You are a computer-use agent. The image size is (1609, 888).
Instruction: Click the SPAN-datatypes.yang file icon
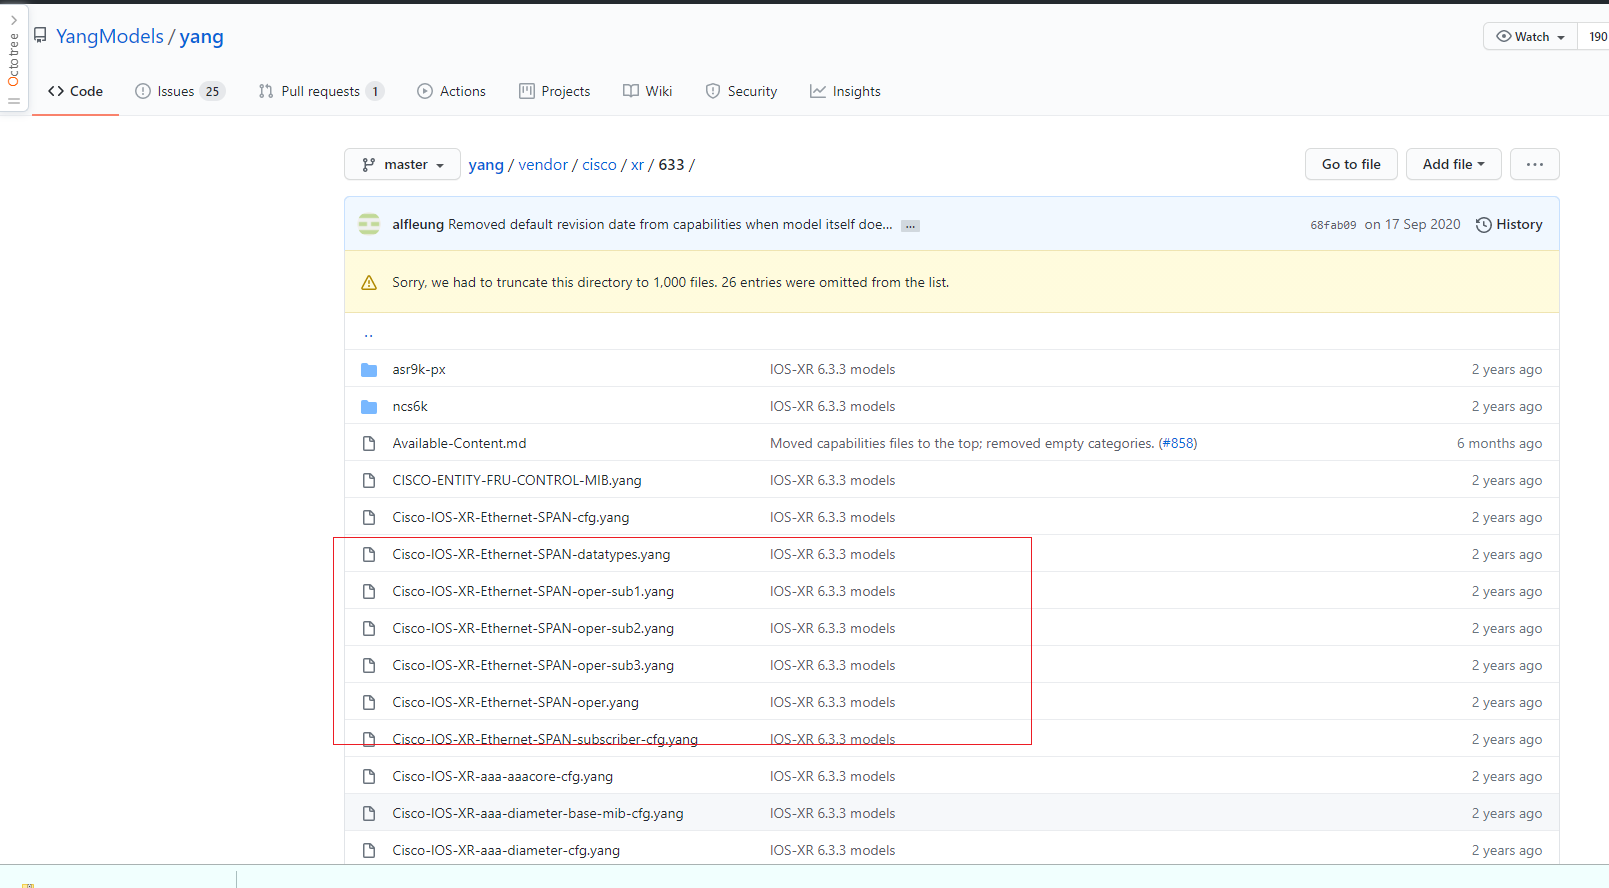369,555
